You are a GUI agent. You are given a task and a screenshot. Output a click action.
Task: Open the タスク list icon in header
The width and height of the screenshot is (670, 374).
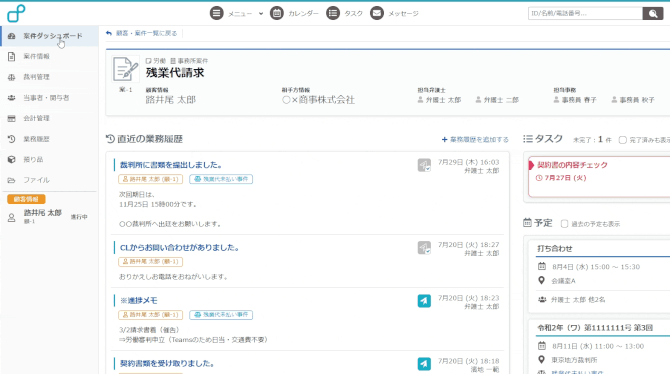tap(332, 13)
